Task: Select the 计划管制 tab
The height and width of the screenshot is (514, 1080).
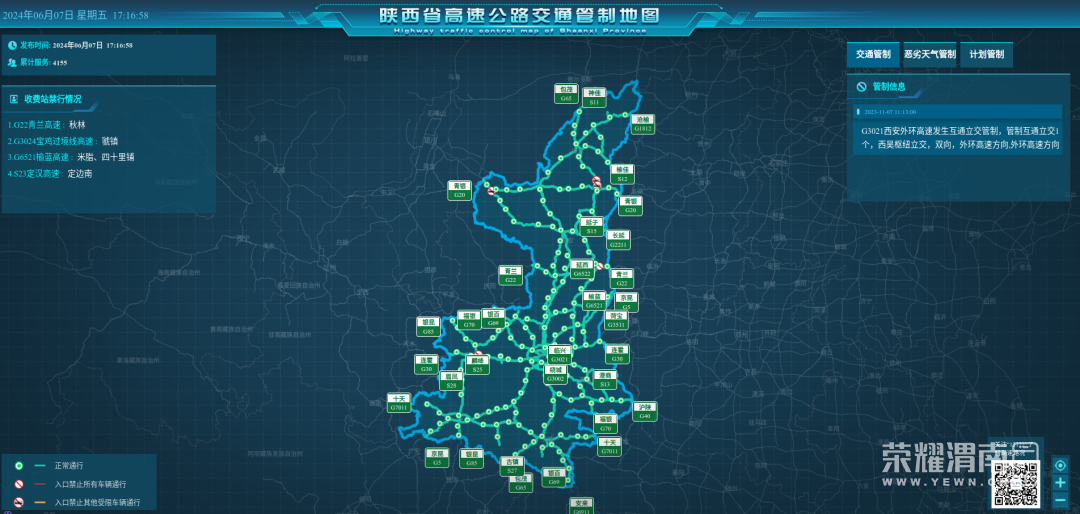Action: 986,55
